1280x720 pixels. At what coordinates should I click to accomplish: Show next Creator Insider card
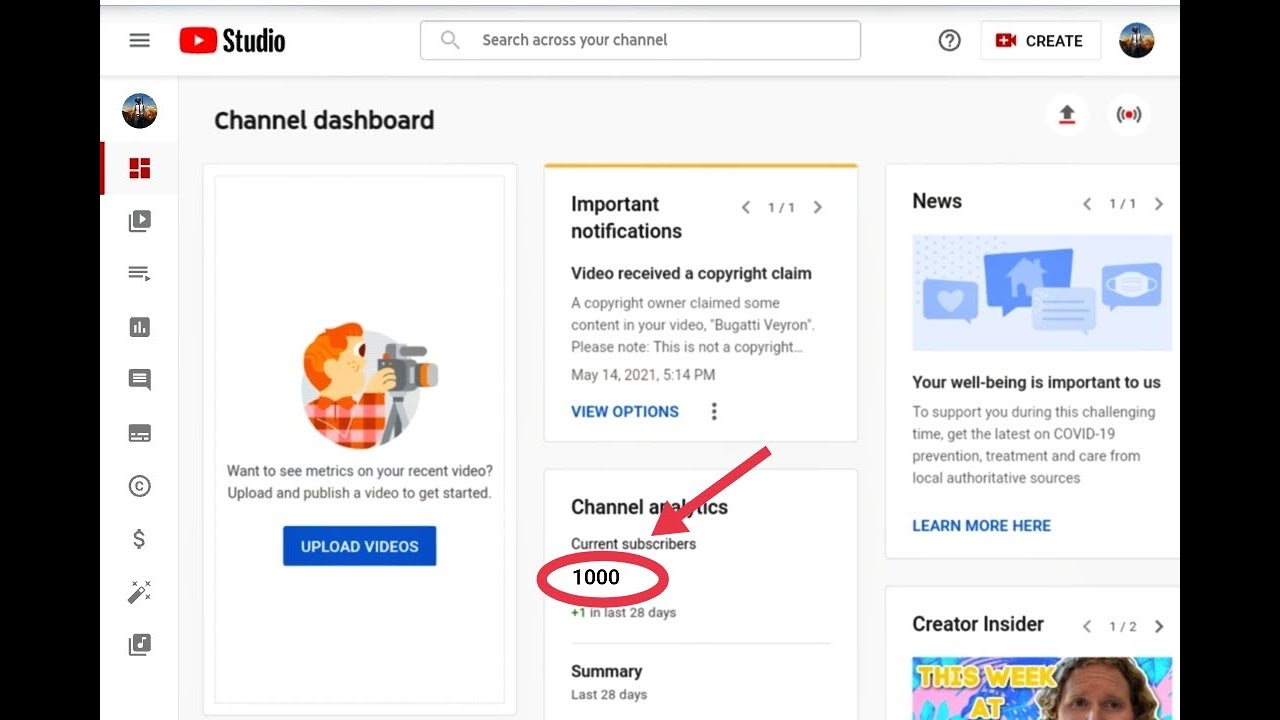click(x=1159, y=626)
